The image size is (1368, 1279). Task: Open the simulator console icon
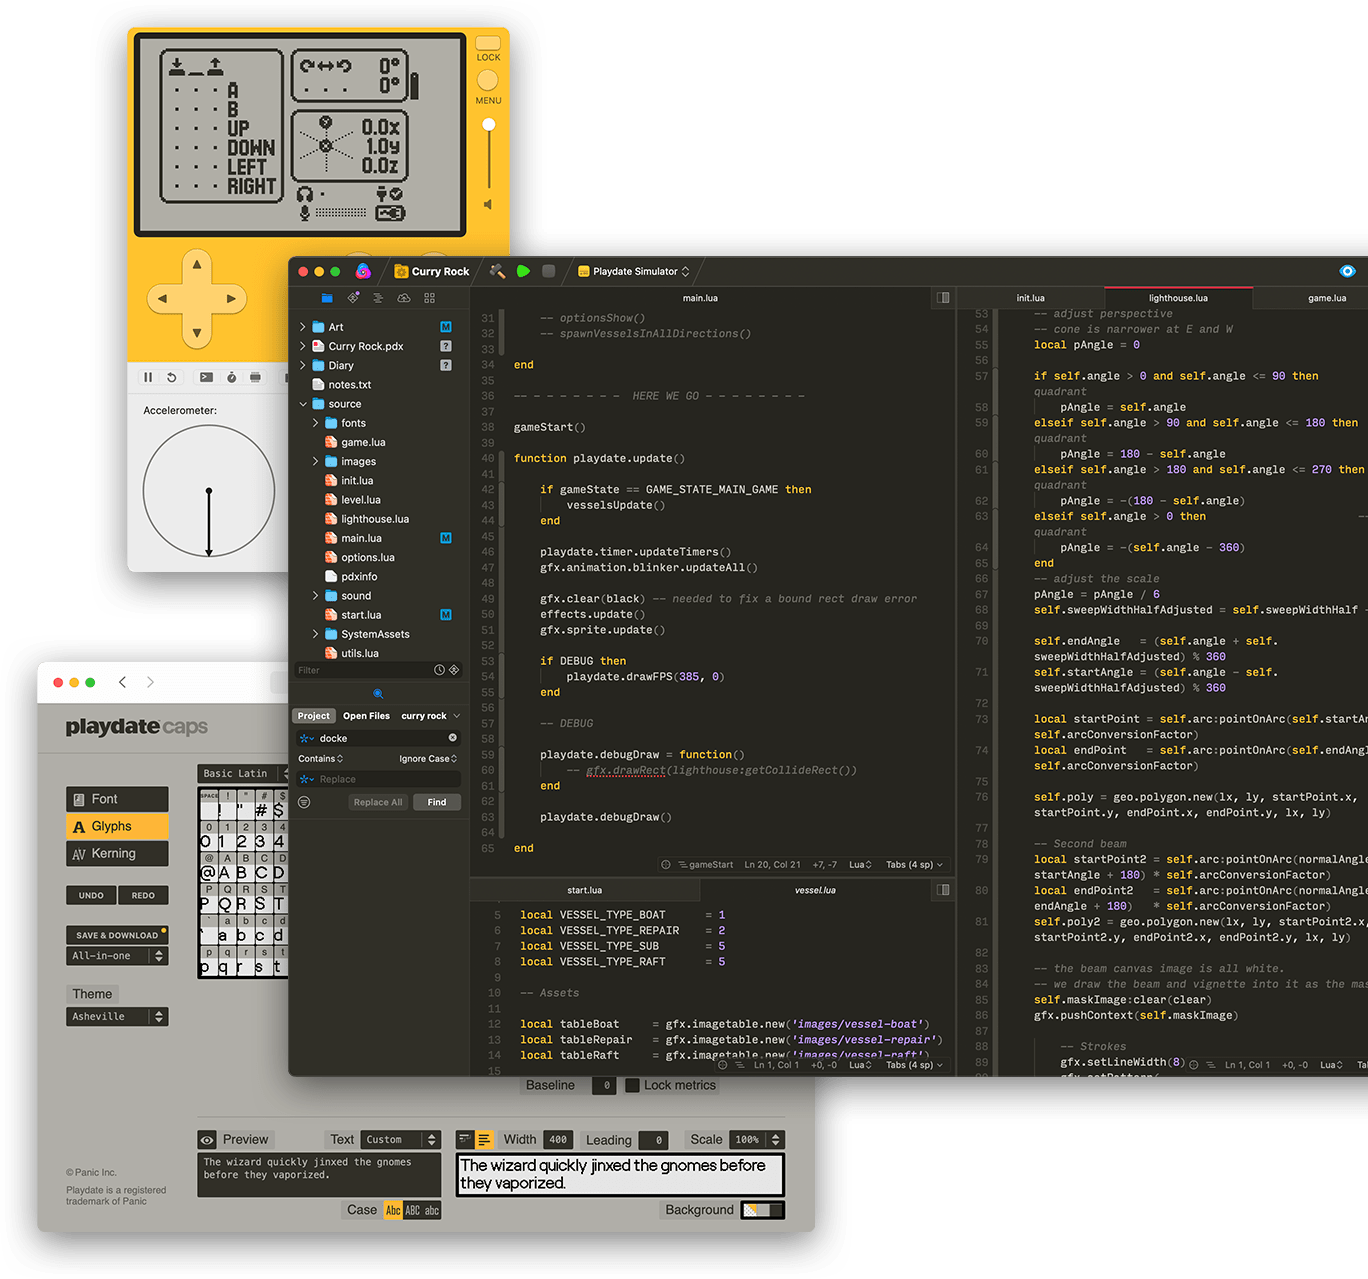(206, 377)
